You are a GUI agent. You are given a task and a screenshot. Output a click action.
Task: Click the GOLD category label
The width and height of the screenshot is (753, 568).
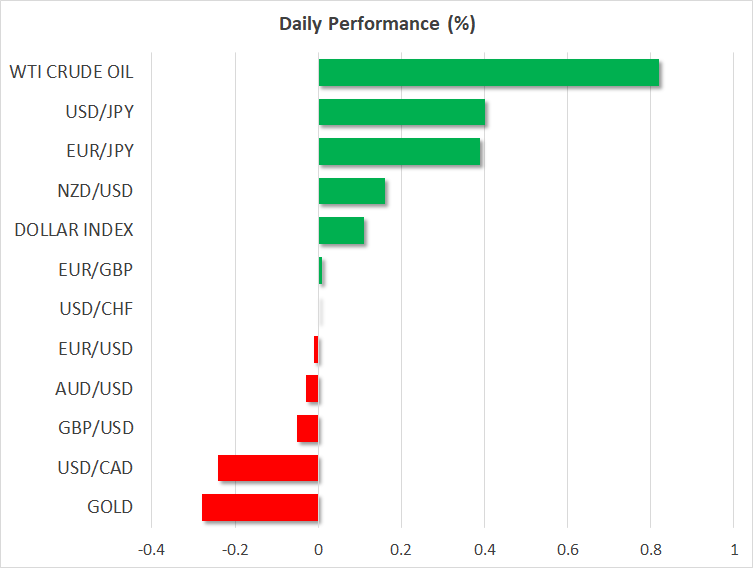point(109,507)
